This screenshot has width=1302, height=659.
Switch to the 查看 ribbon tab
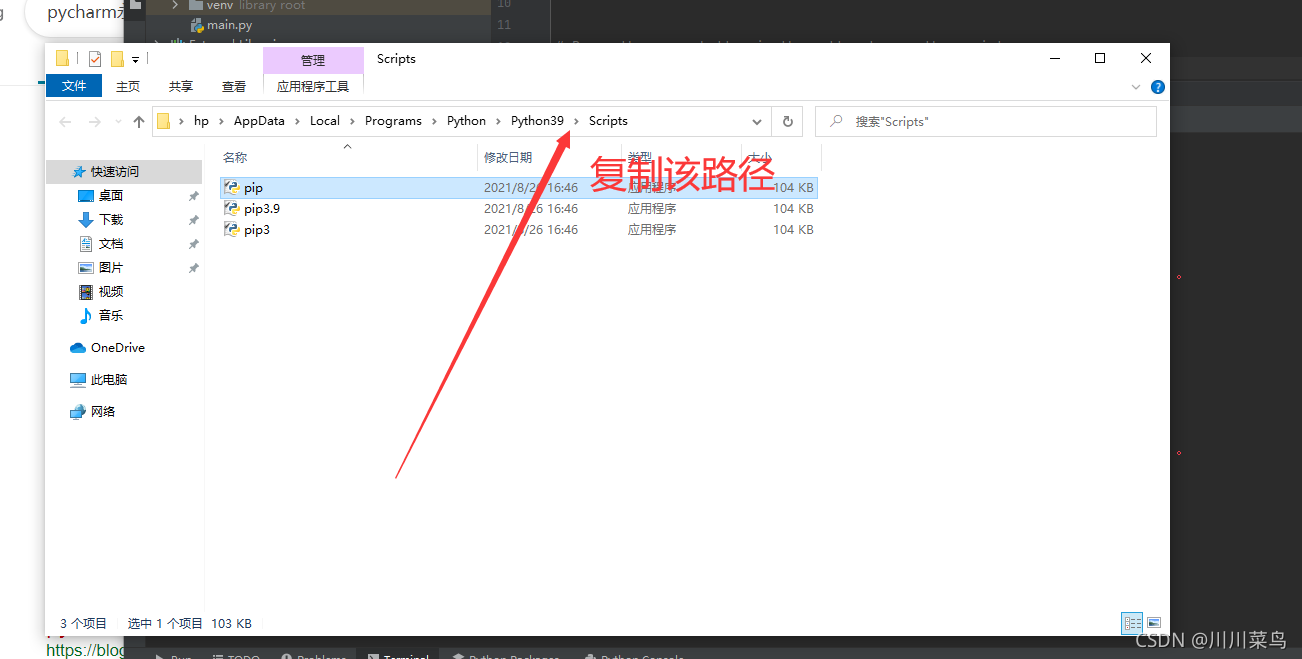pos(234,87)
